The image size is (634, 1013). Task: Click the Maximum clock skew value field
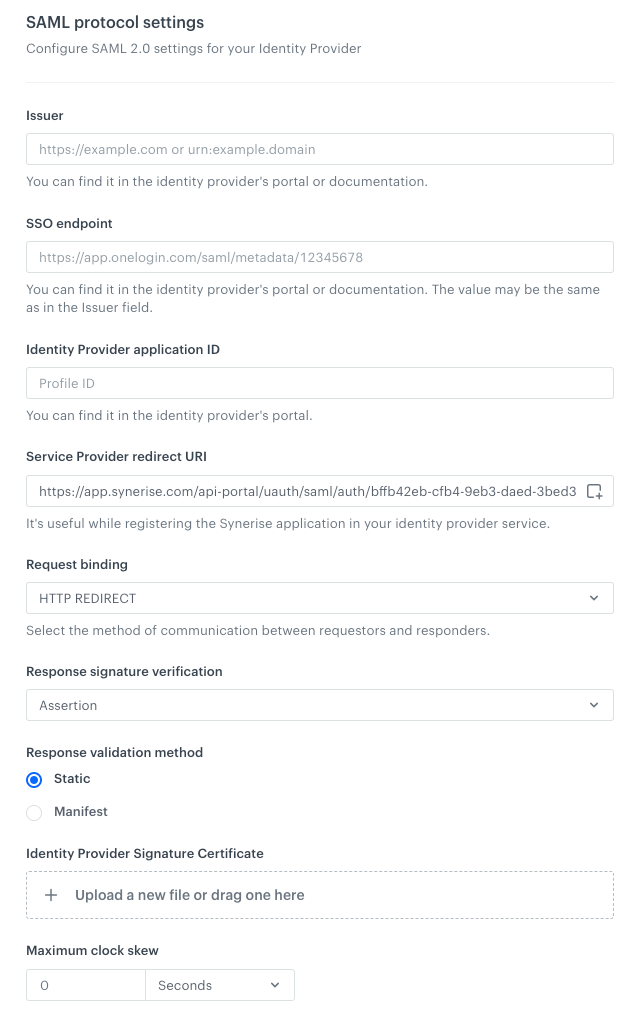point(85,984)
